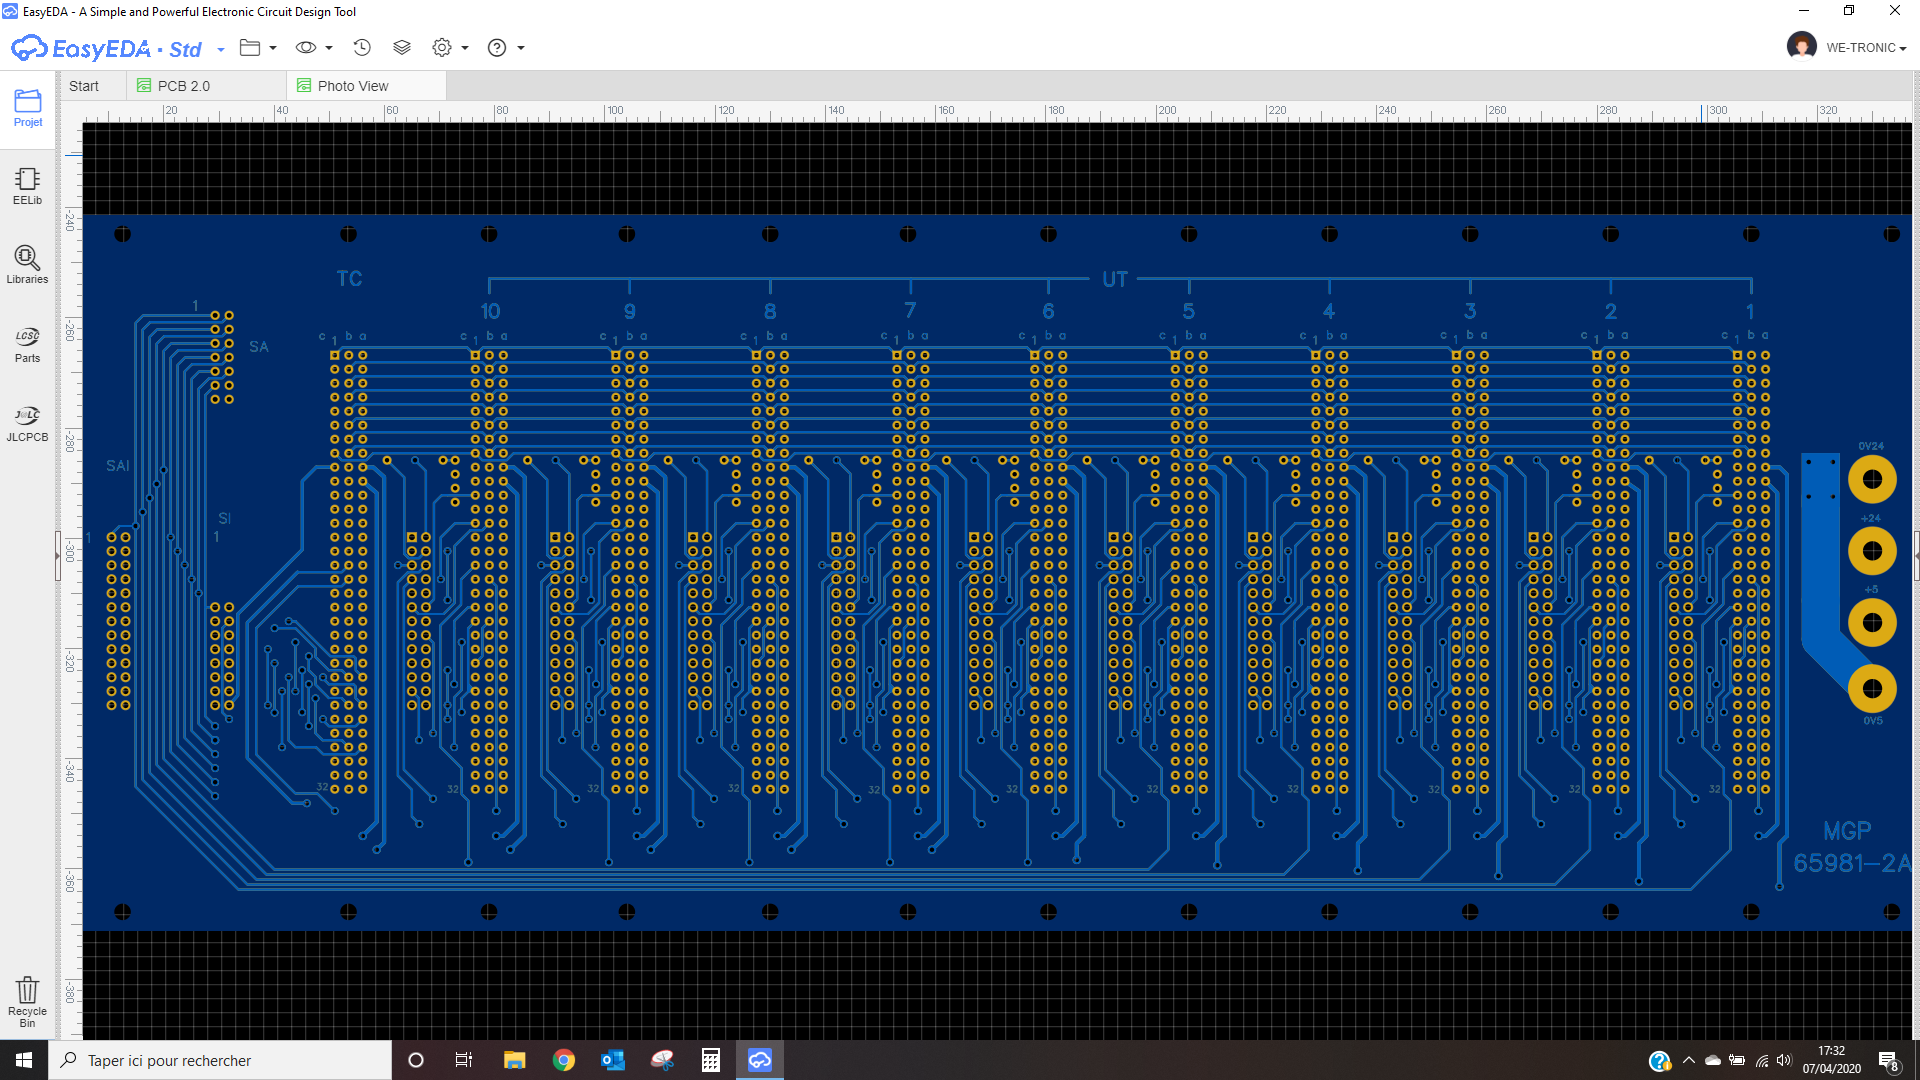Open the File folder menu icon
Screen dimensions: 1920x1080
250,48
